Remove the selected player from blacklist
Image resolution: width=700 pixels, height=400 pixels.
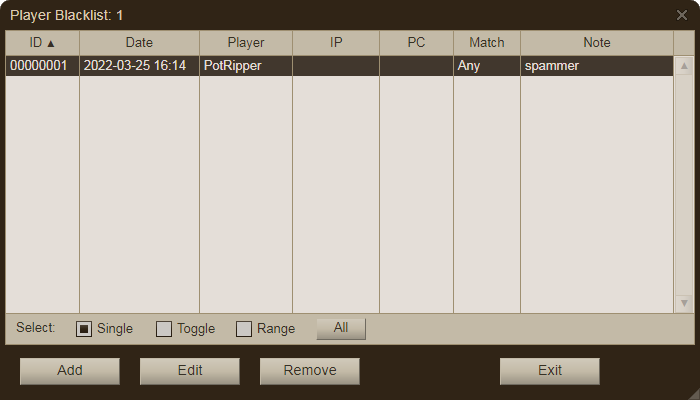pos(309,370)
